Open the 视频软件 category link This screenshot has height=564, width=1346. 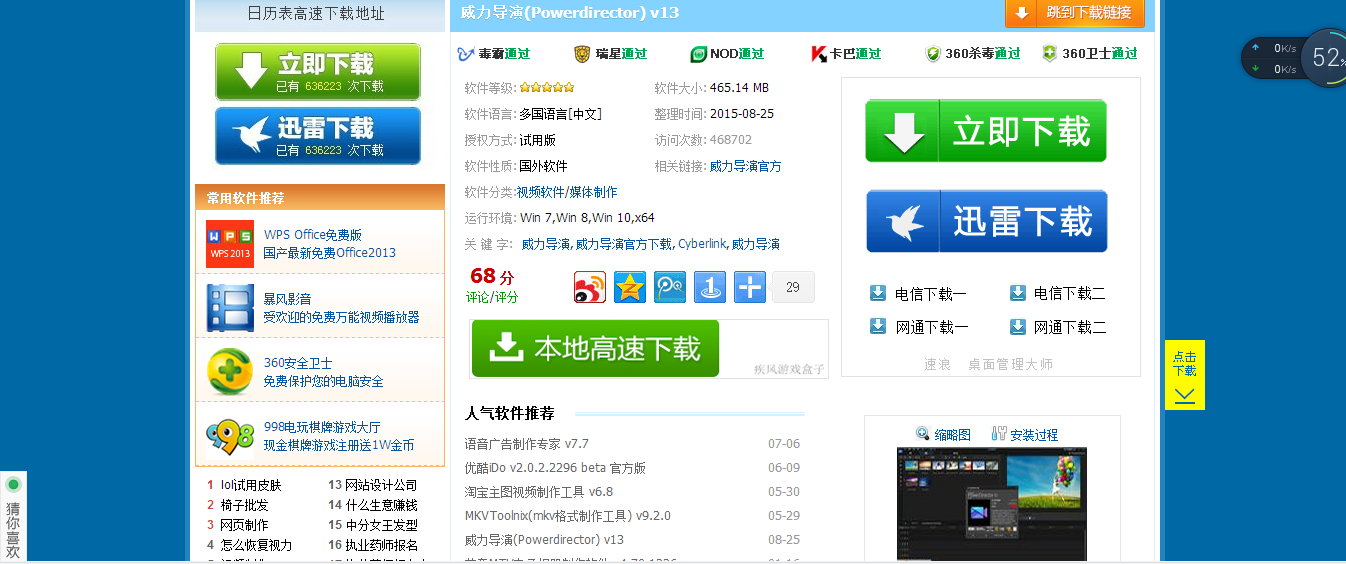(x=540, y=192)
